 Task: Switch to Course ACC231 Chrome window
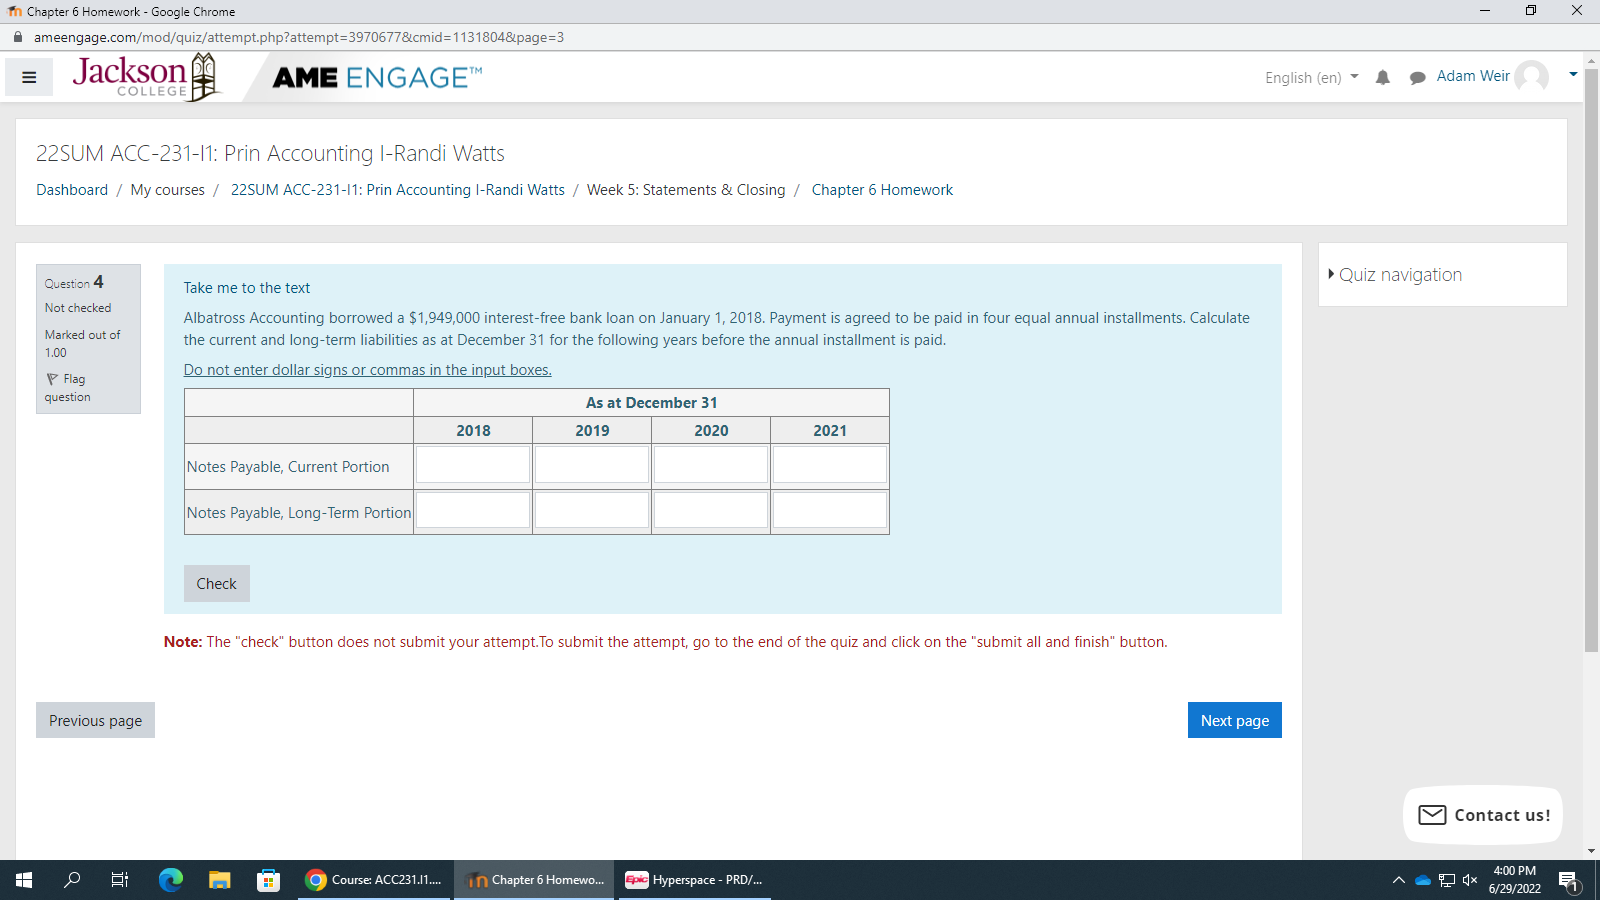(375, 880)
